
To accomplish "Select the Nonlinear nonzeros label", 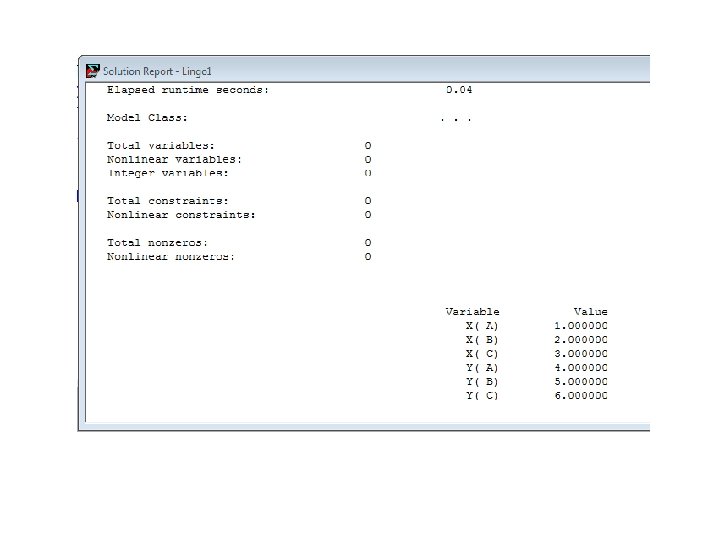I will (171, 256).
